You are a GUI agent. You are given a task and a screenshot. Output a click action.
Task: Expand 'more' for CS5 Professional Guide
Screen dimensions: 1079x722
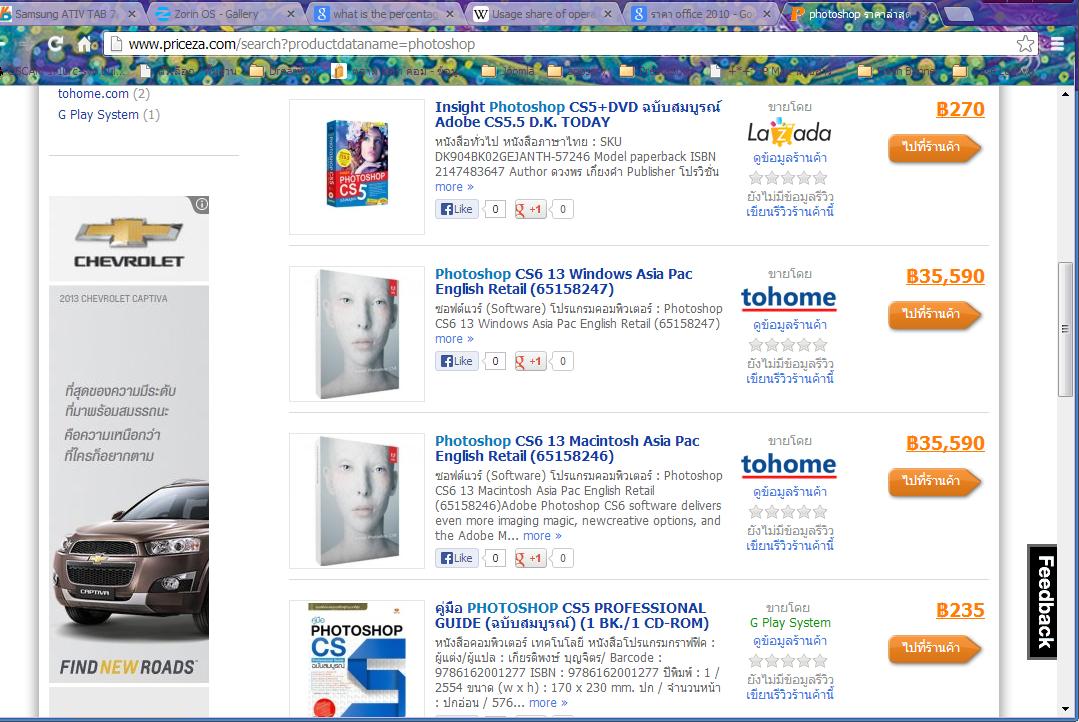[x=548, y=703]
